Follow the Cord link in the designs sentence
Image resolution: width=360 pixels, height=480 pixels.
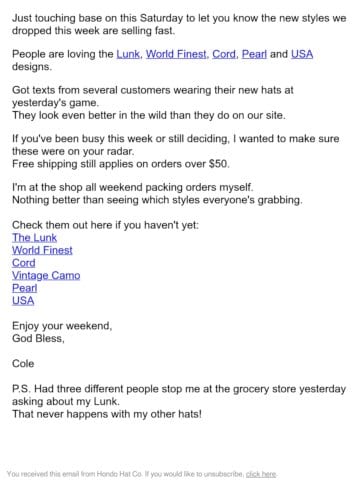click(224, 54)
